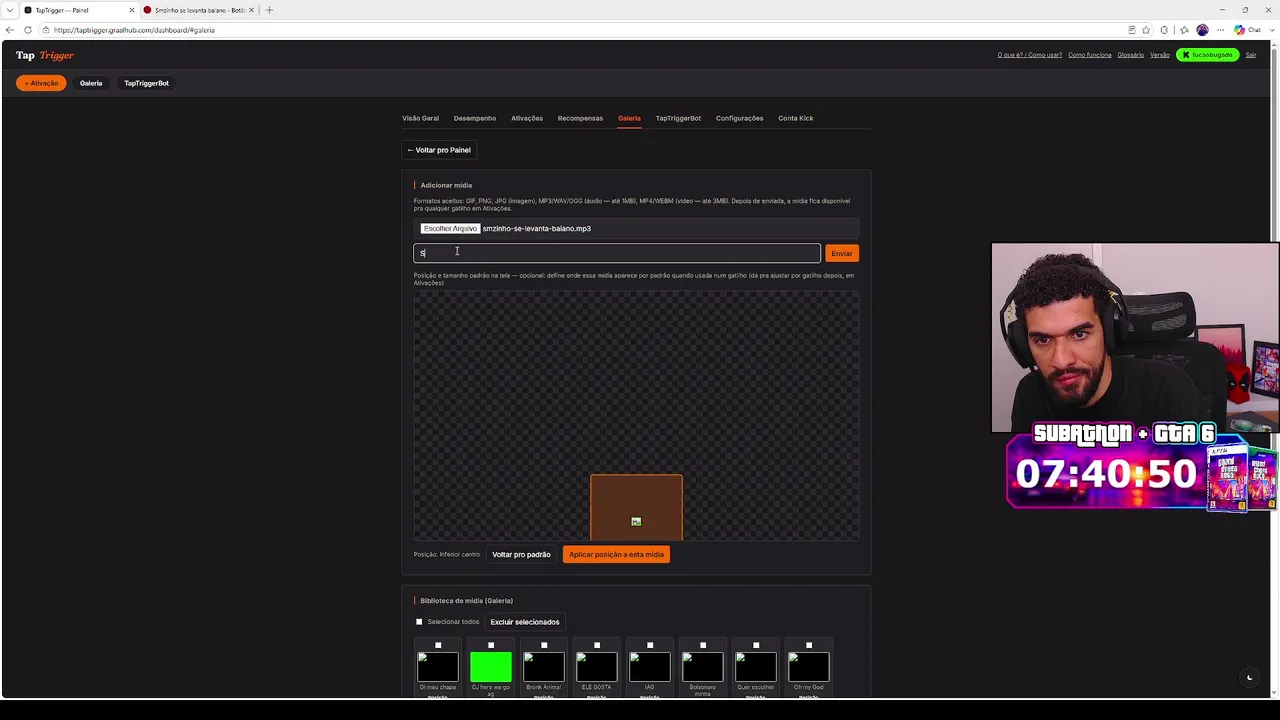Switch to the Smzinho se levanta baiano tab
The height and width of the screenshot is (720, 1280).
[200, 10]
